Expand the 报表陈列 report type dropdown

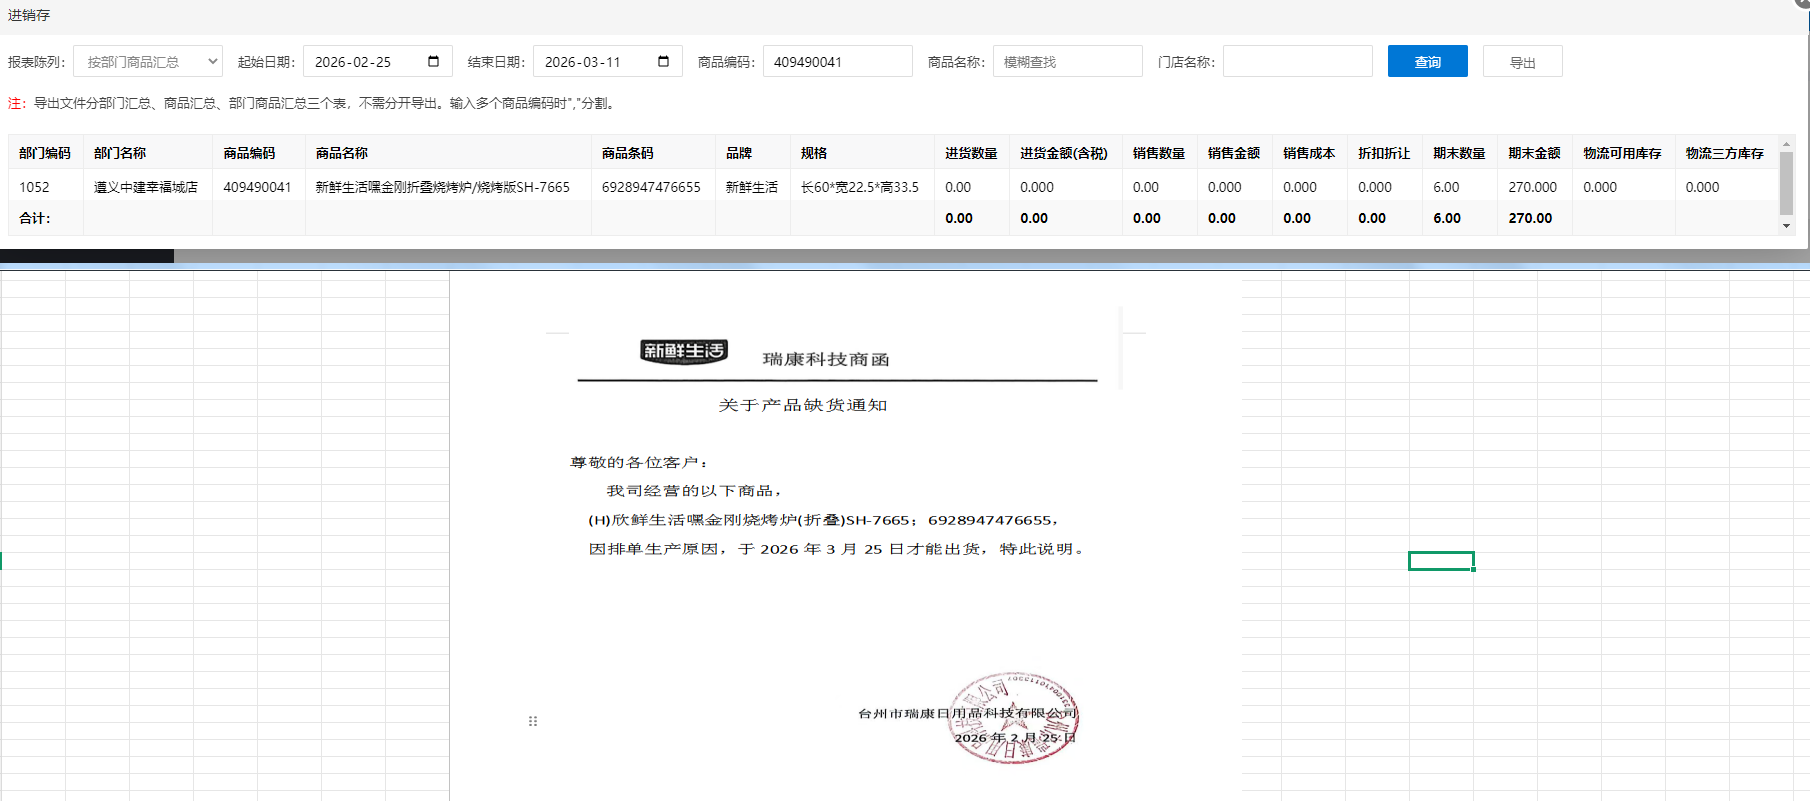coord(148,62)
